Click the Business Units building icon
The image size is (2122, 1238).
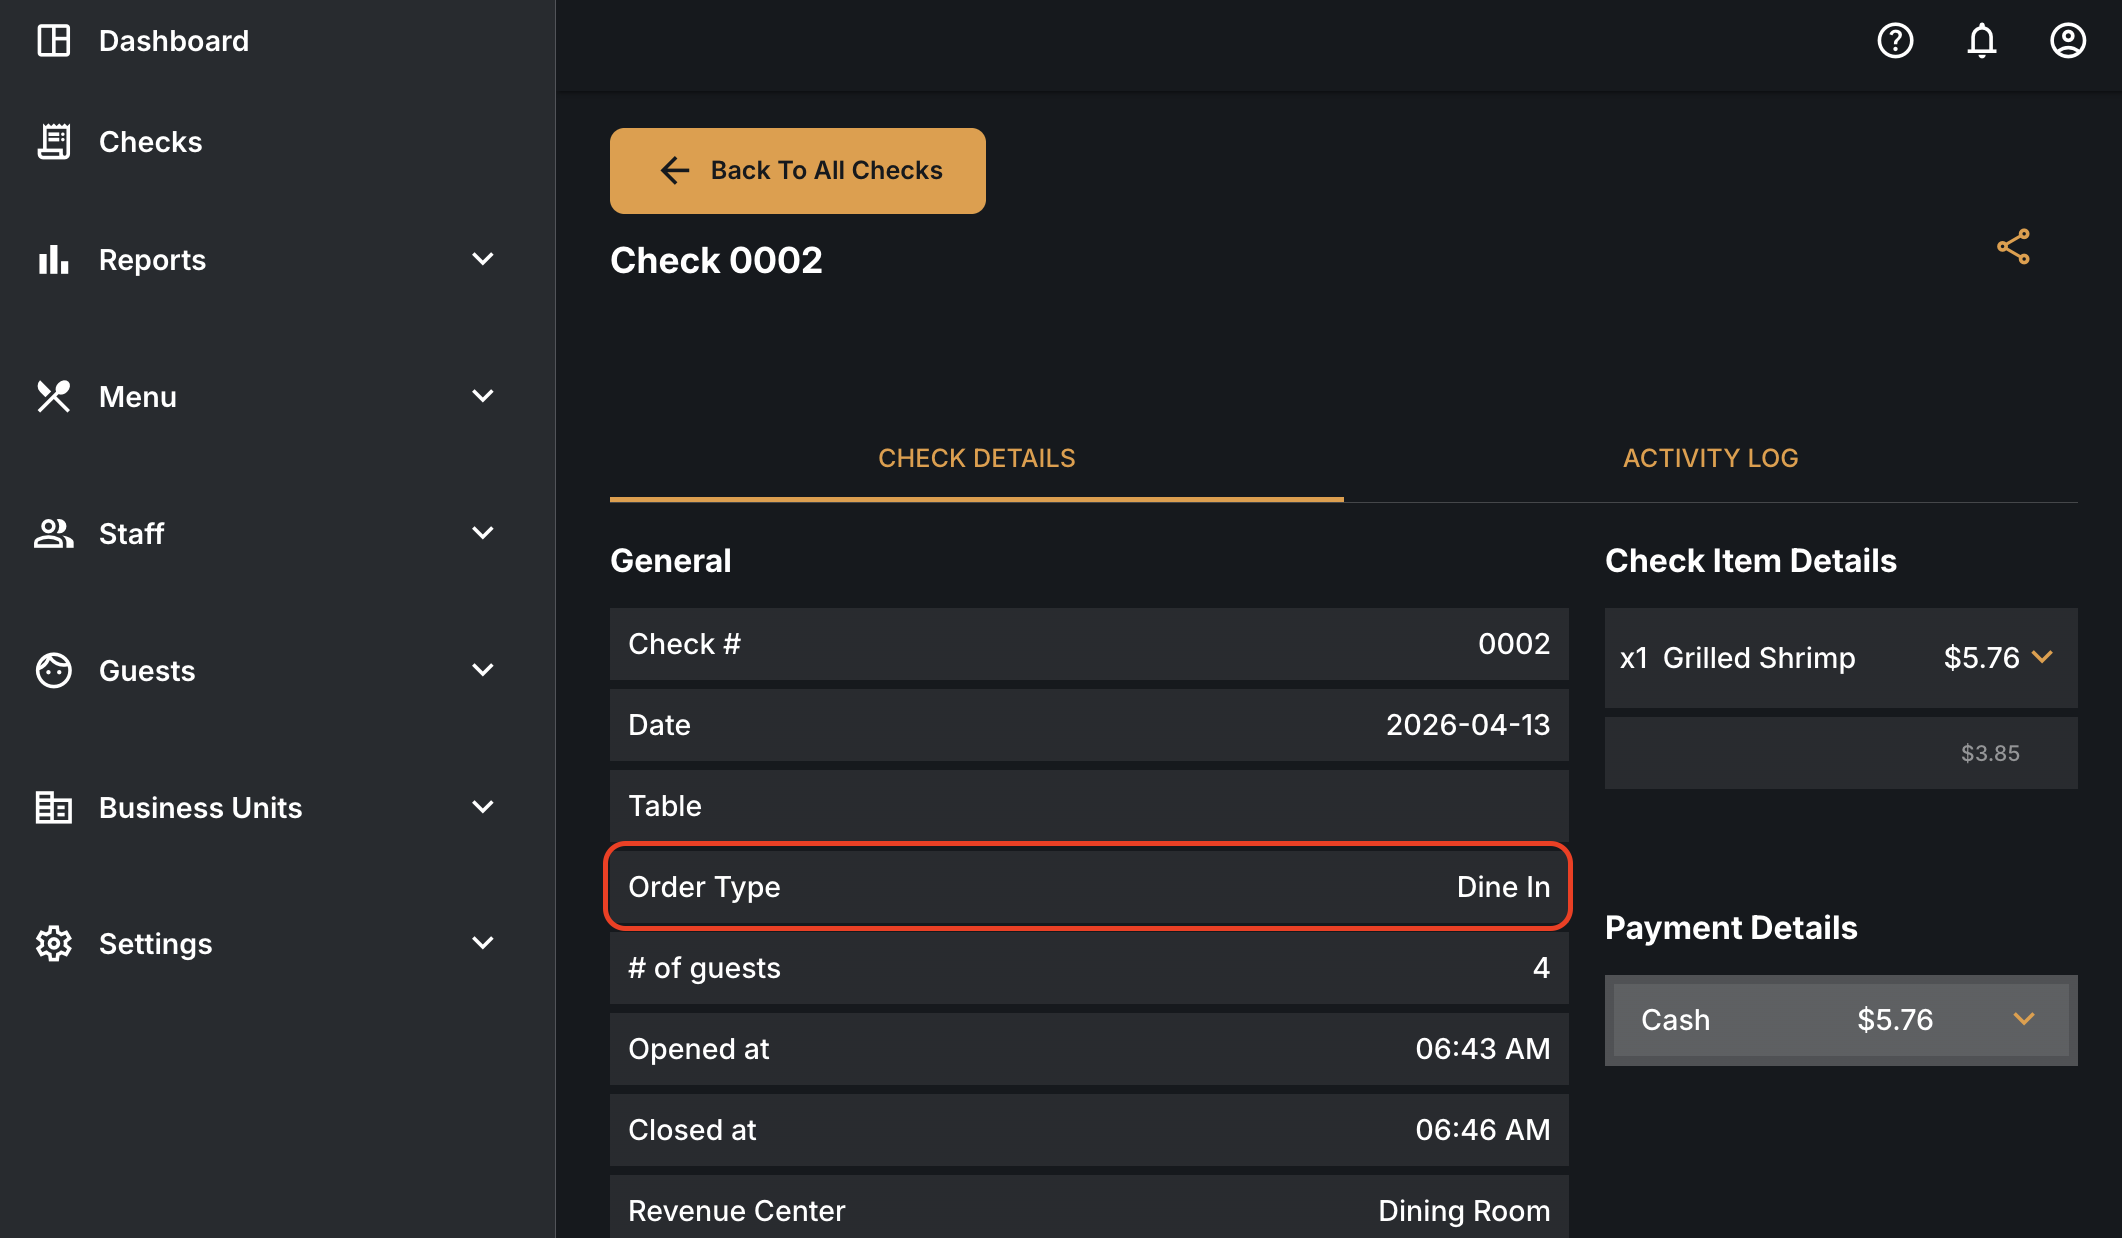54,807
